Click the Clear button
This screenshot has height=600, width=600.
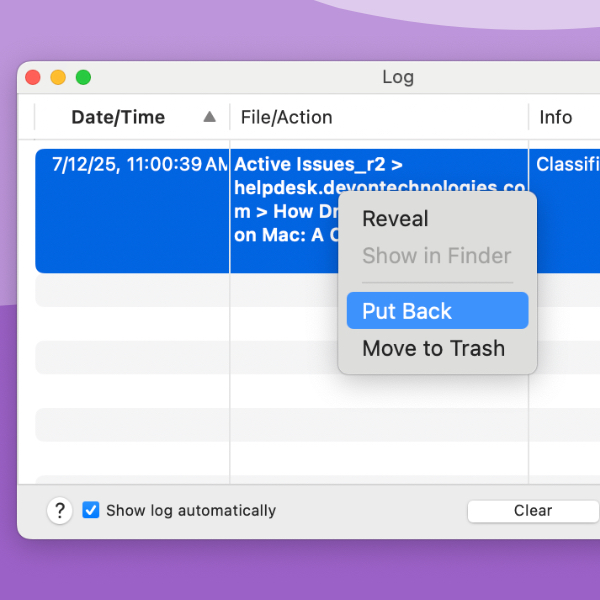point(533,511)
